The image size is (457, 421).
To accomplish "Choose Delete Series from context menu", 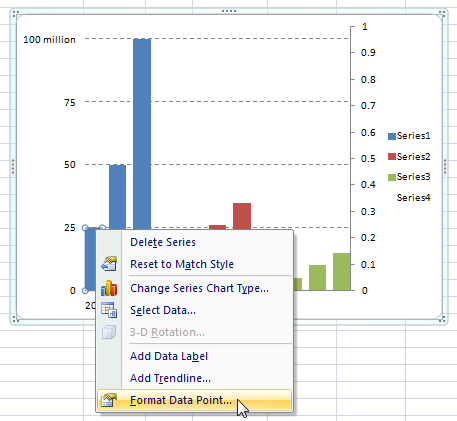I will 163,242.
